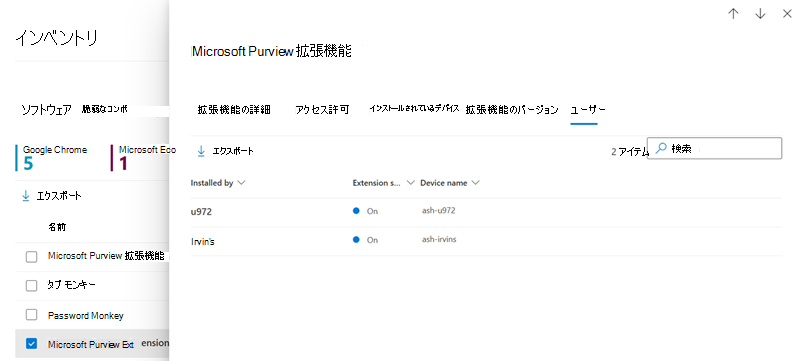Image resolution: width=800 pixels, height=361 pixels.
Task: Open Microsoft Purview 拡張機能 list entry
Action: tap(106, 256)
